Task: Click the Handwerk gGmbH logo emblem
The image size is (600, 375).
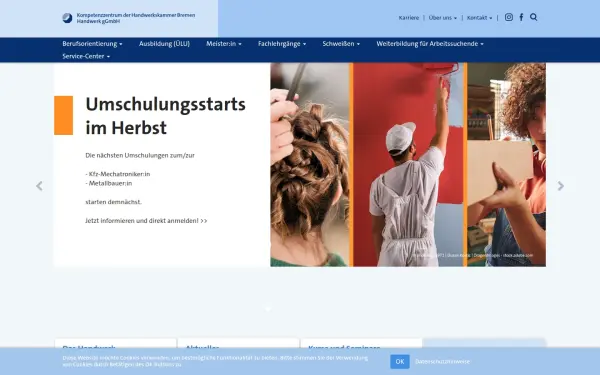Action: (67, 18)
